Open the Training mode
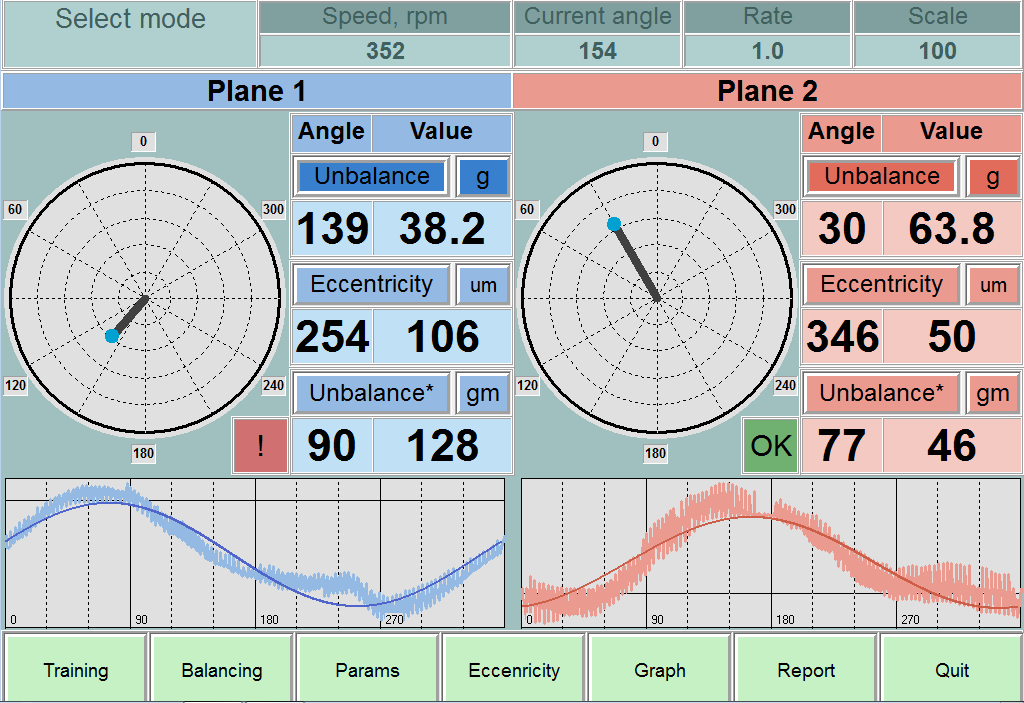Viewport: 1024px width, 703px height. 76,670
